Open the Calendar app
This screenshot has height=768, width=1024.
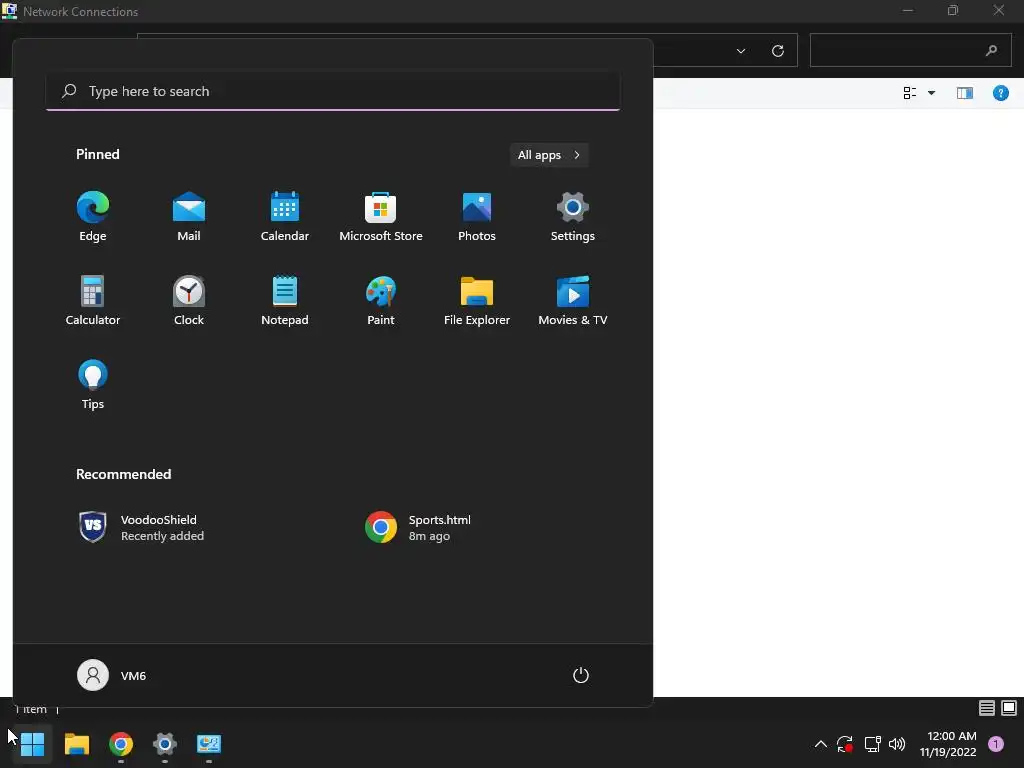(x=285, y=217)
